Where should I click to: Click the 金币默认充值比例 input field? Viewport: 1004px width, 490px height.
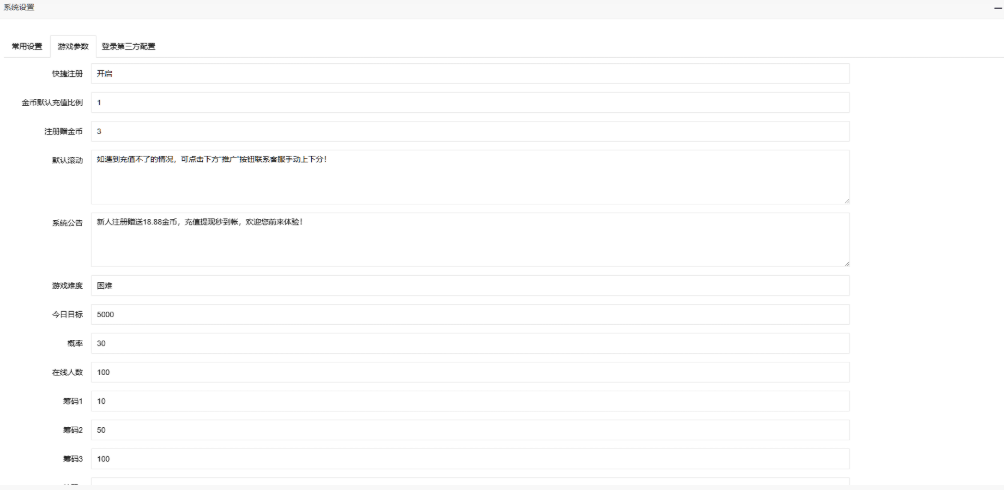[x=470, y=102]
